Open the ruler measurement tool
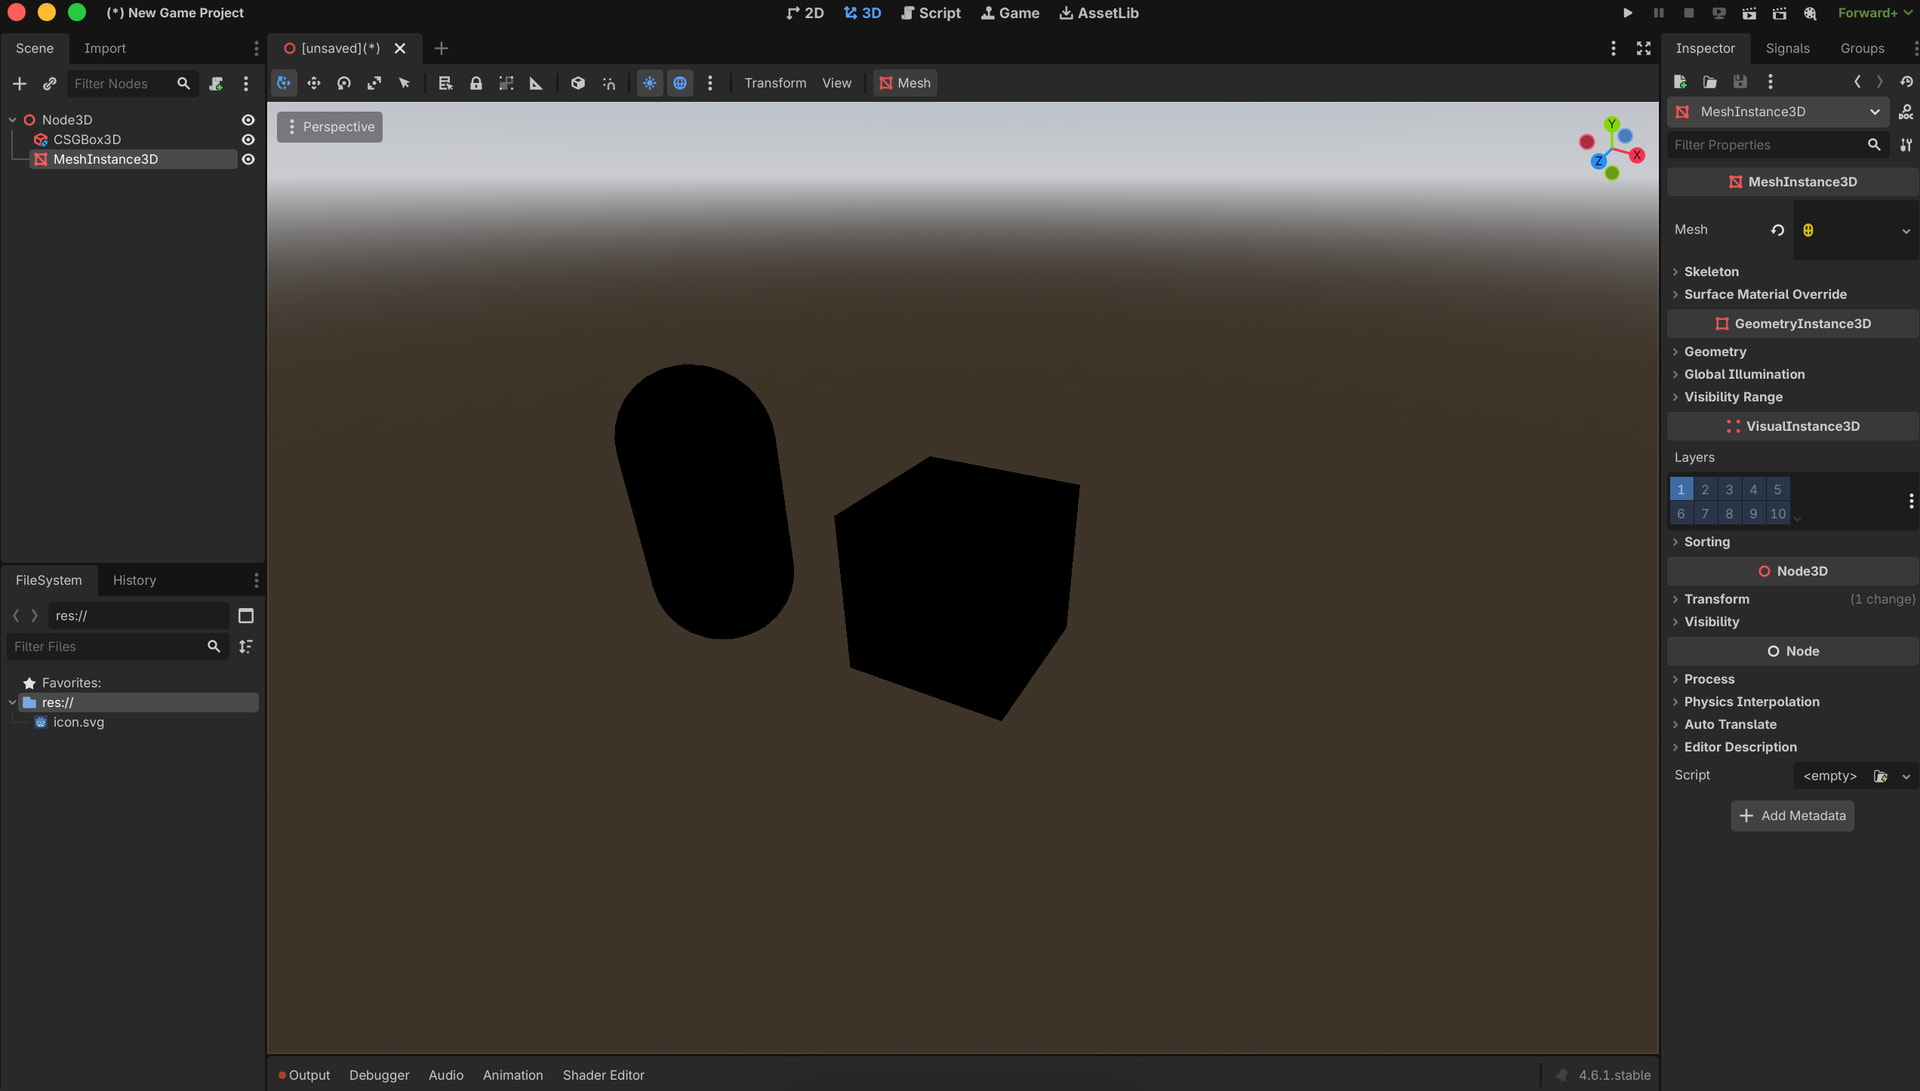The height and width of the screenshot is (1091, 1920). coord(536,83)
